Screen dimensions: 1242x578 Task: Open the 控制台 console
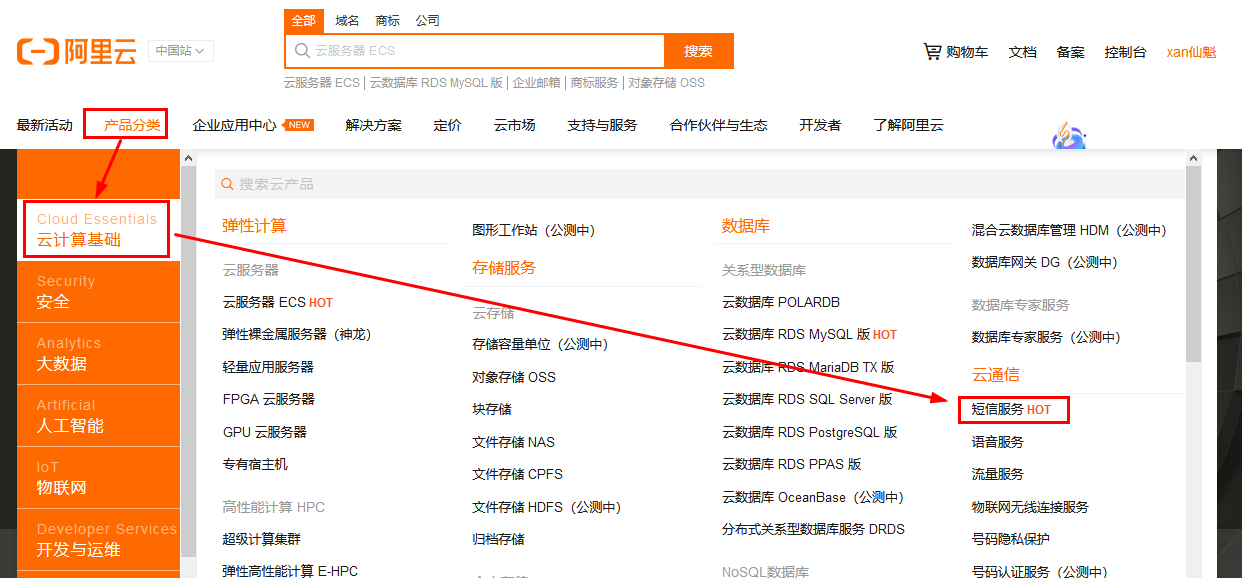(x=1125, y=51)
